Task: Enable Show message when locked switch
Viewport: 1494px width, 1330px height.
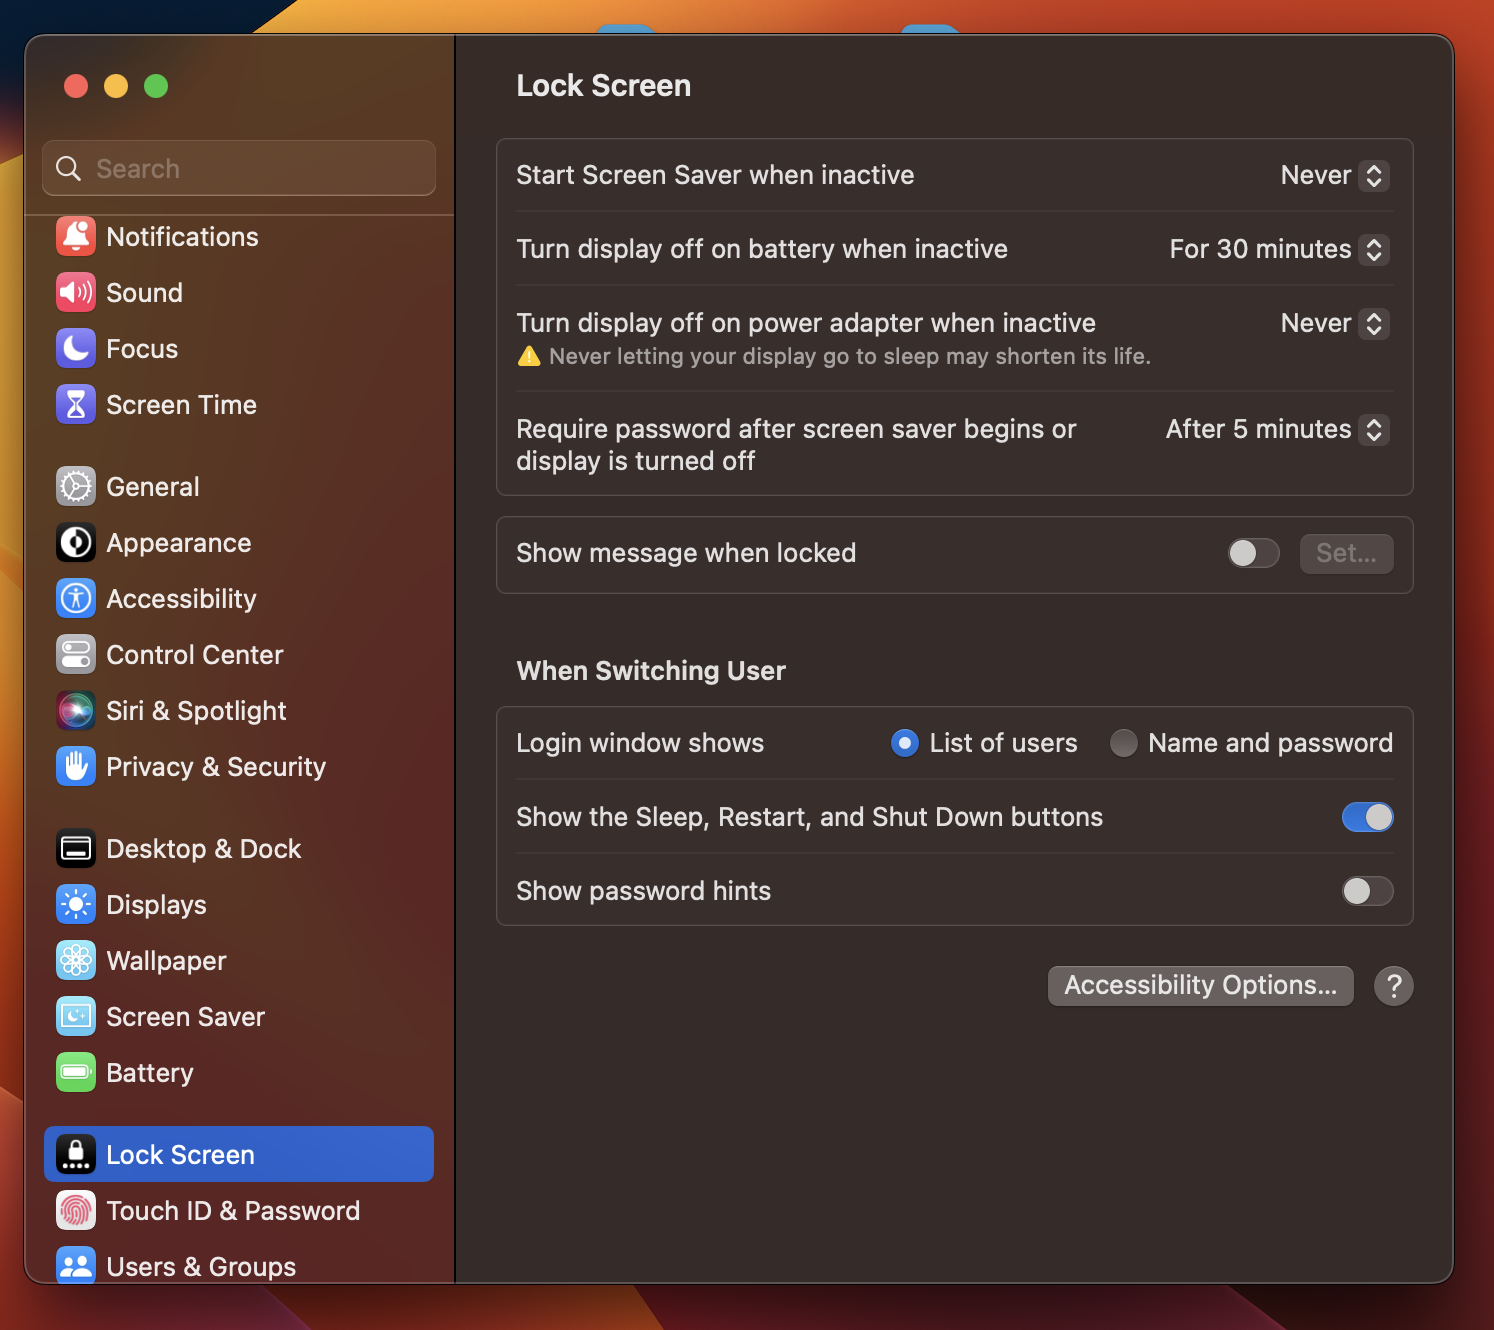Action: (x=1254, y=553)
